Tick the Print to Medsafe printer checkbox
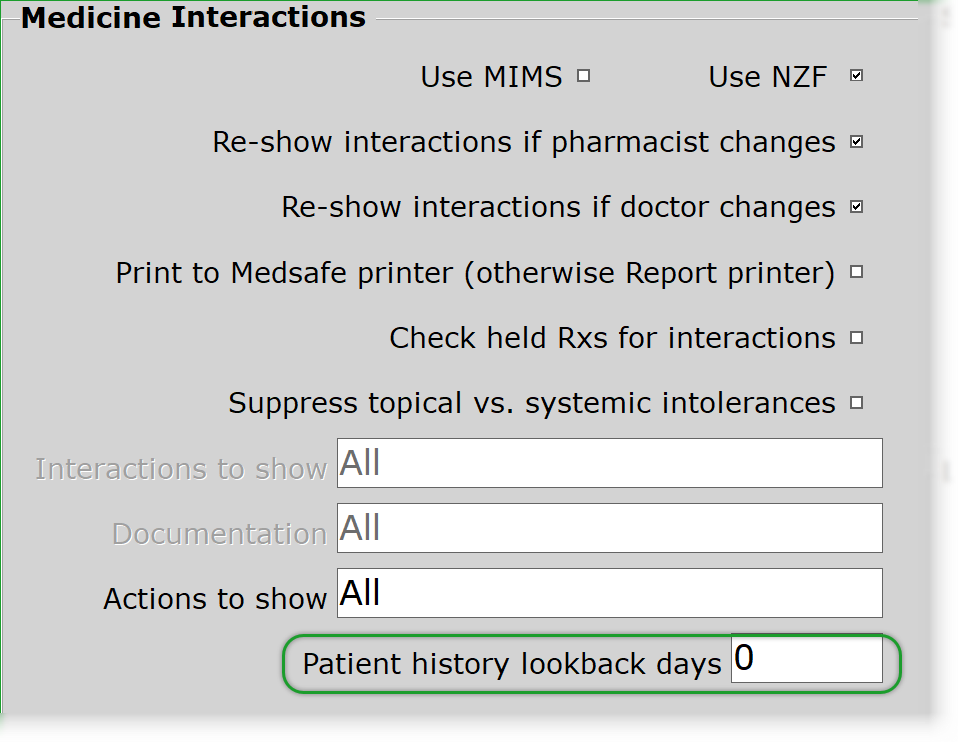959x743 pixels. pos(856,272)
